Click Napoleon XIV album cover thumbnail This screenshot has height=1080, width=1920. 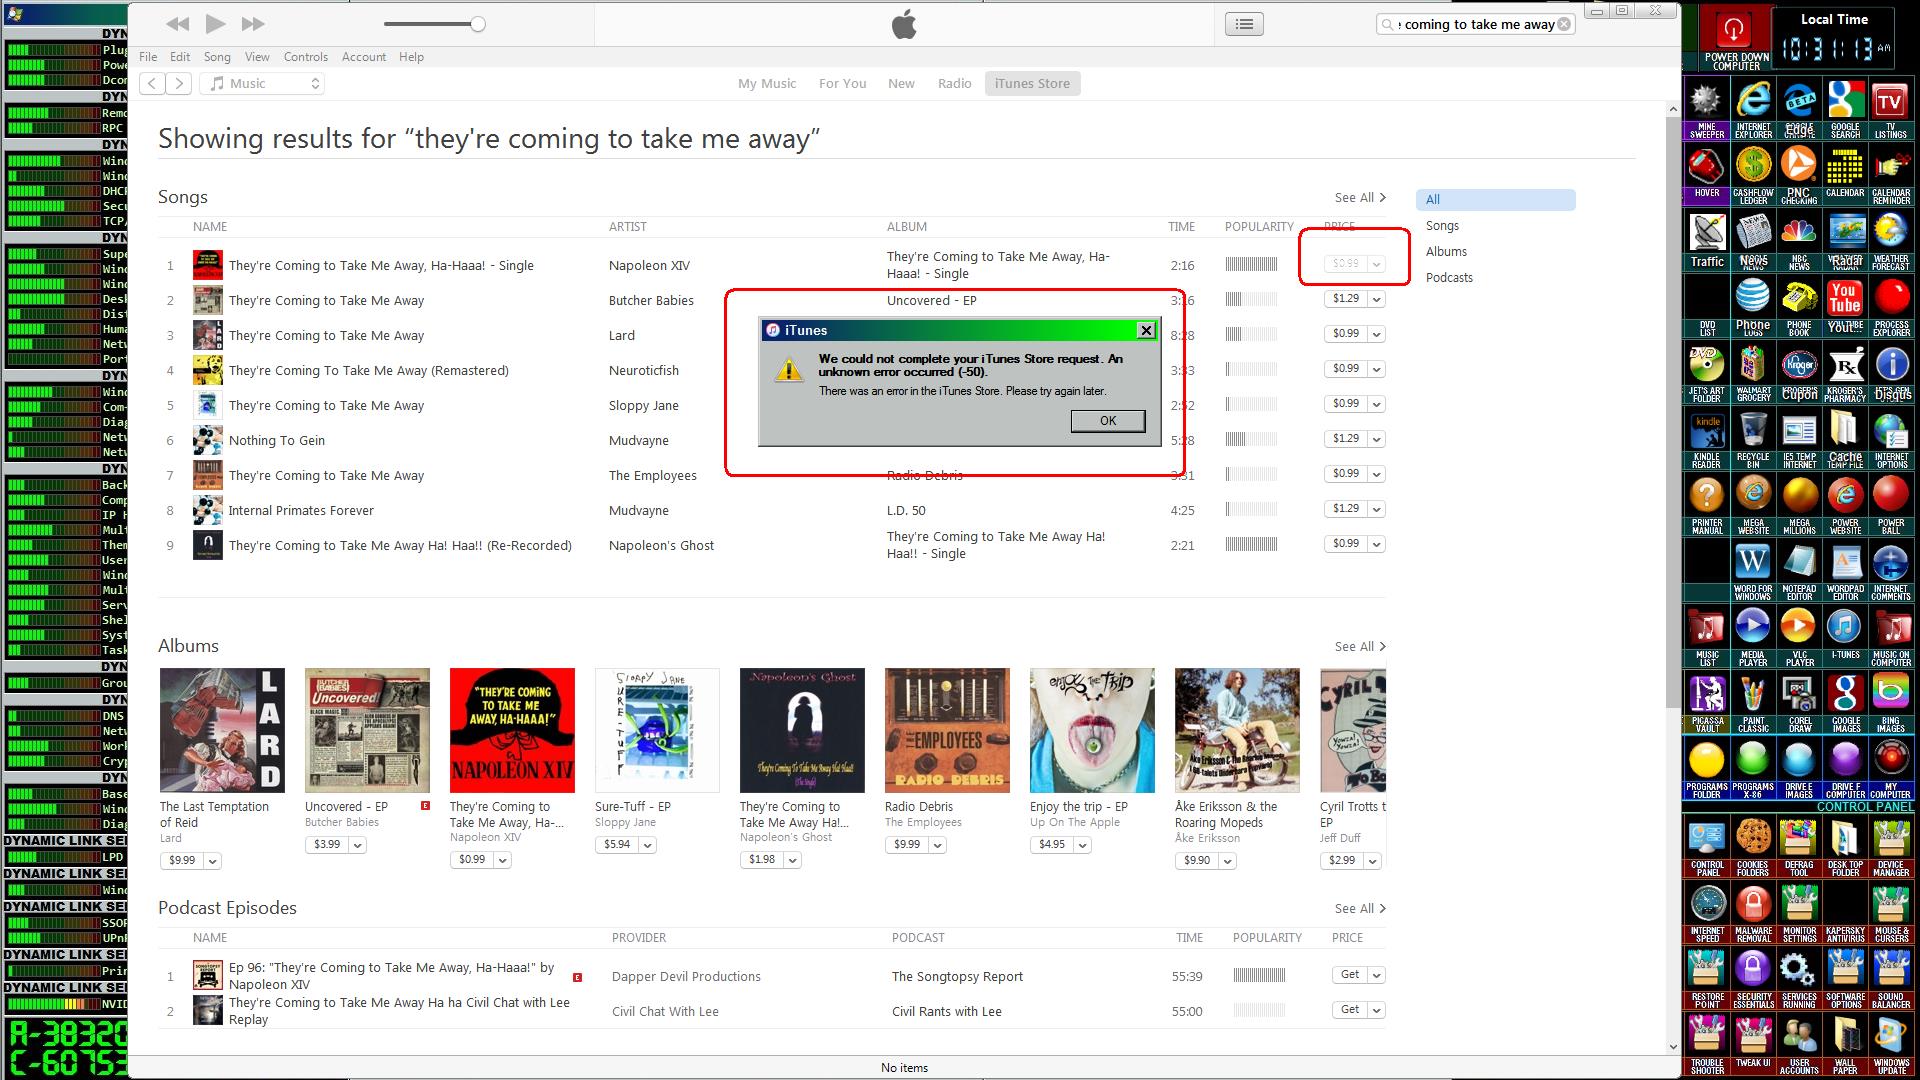coord(512,731)
